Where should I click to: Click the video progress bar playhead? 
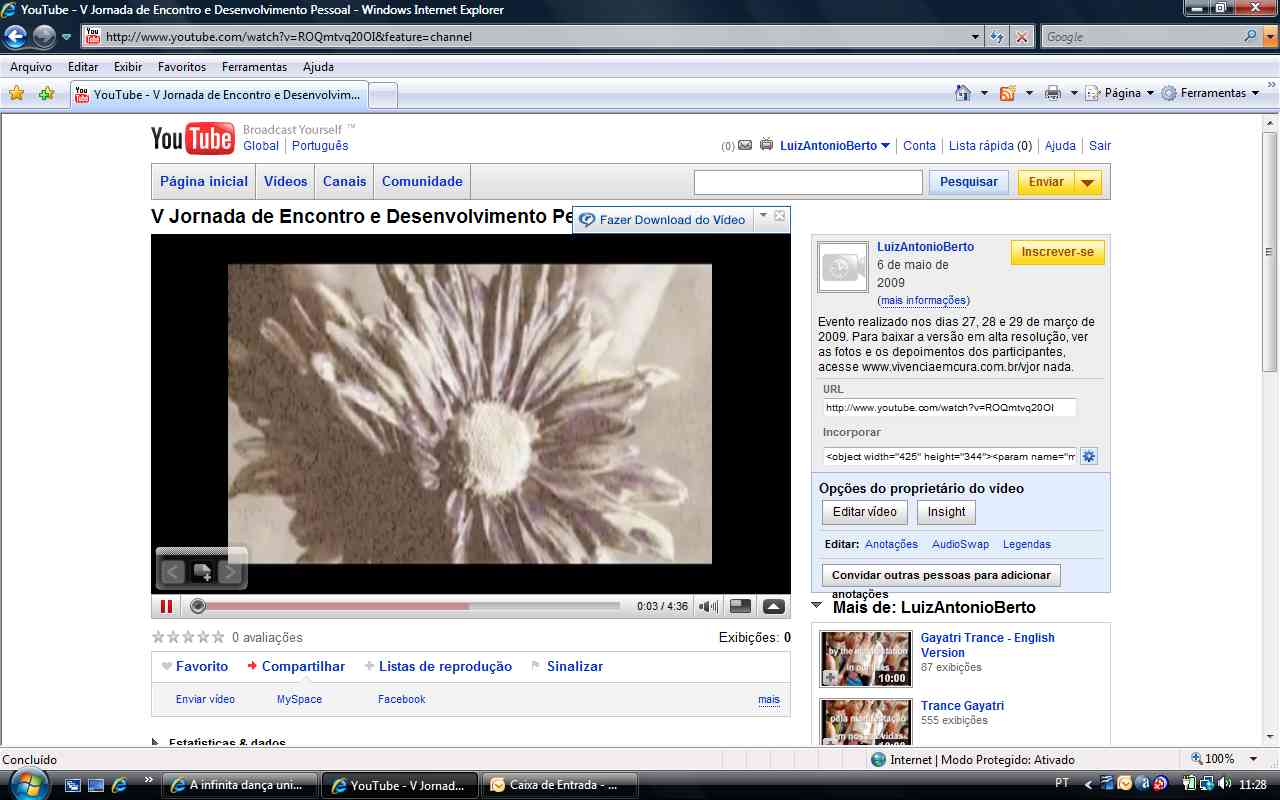[x=198, y=606]
